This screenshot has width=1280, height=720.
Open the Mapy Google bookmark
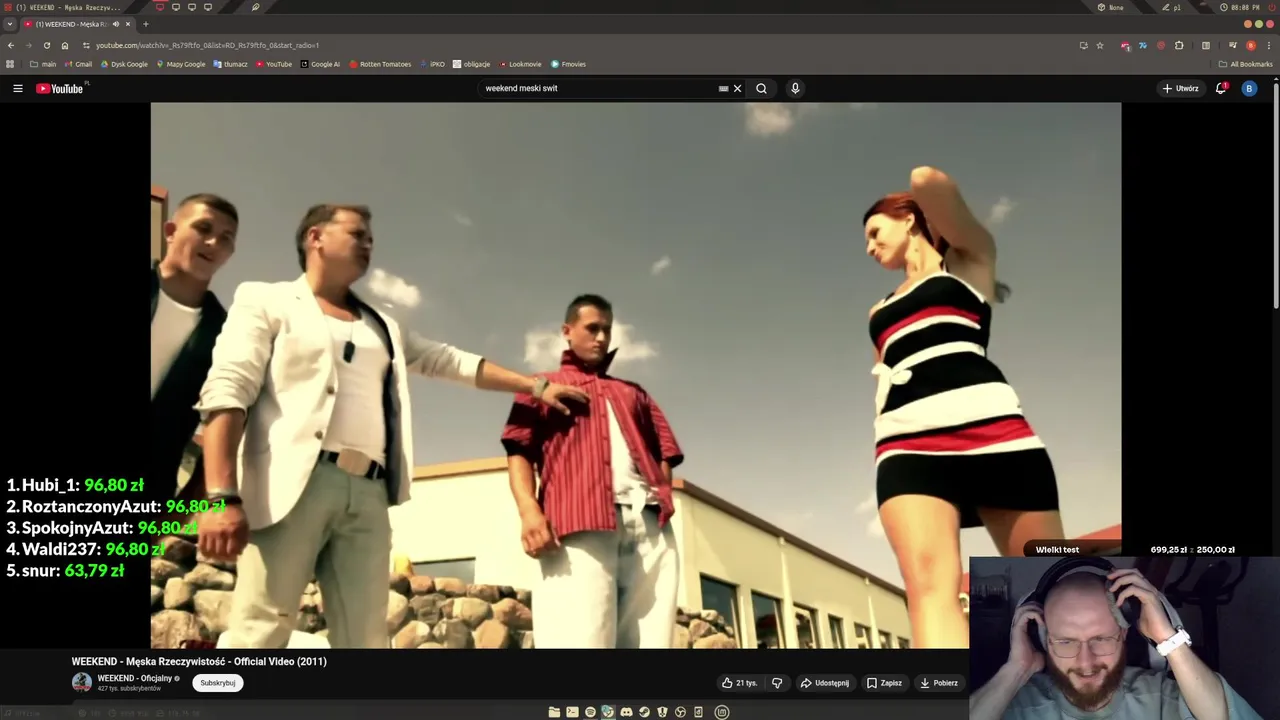tap(180, 64)
